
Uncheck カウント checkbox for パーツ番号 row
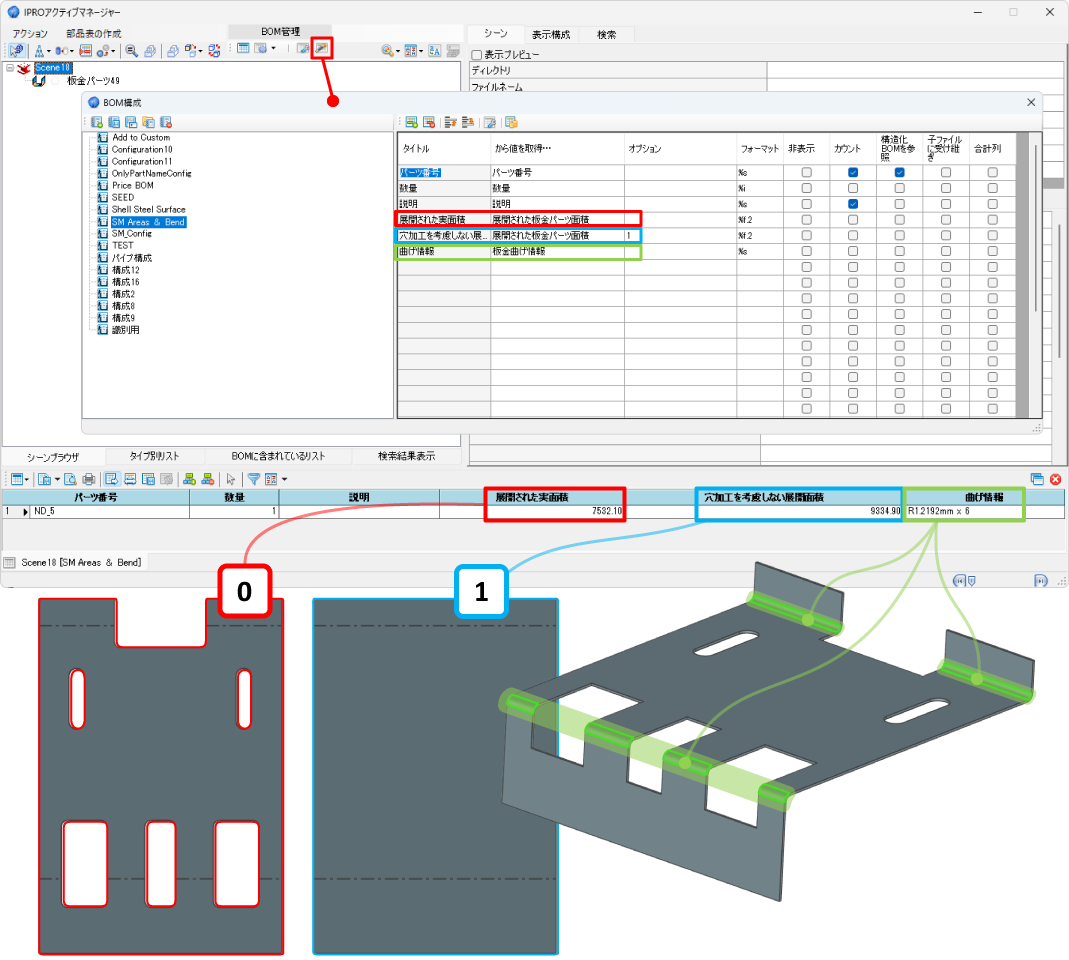(853, 172)
